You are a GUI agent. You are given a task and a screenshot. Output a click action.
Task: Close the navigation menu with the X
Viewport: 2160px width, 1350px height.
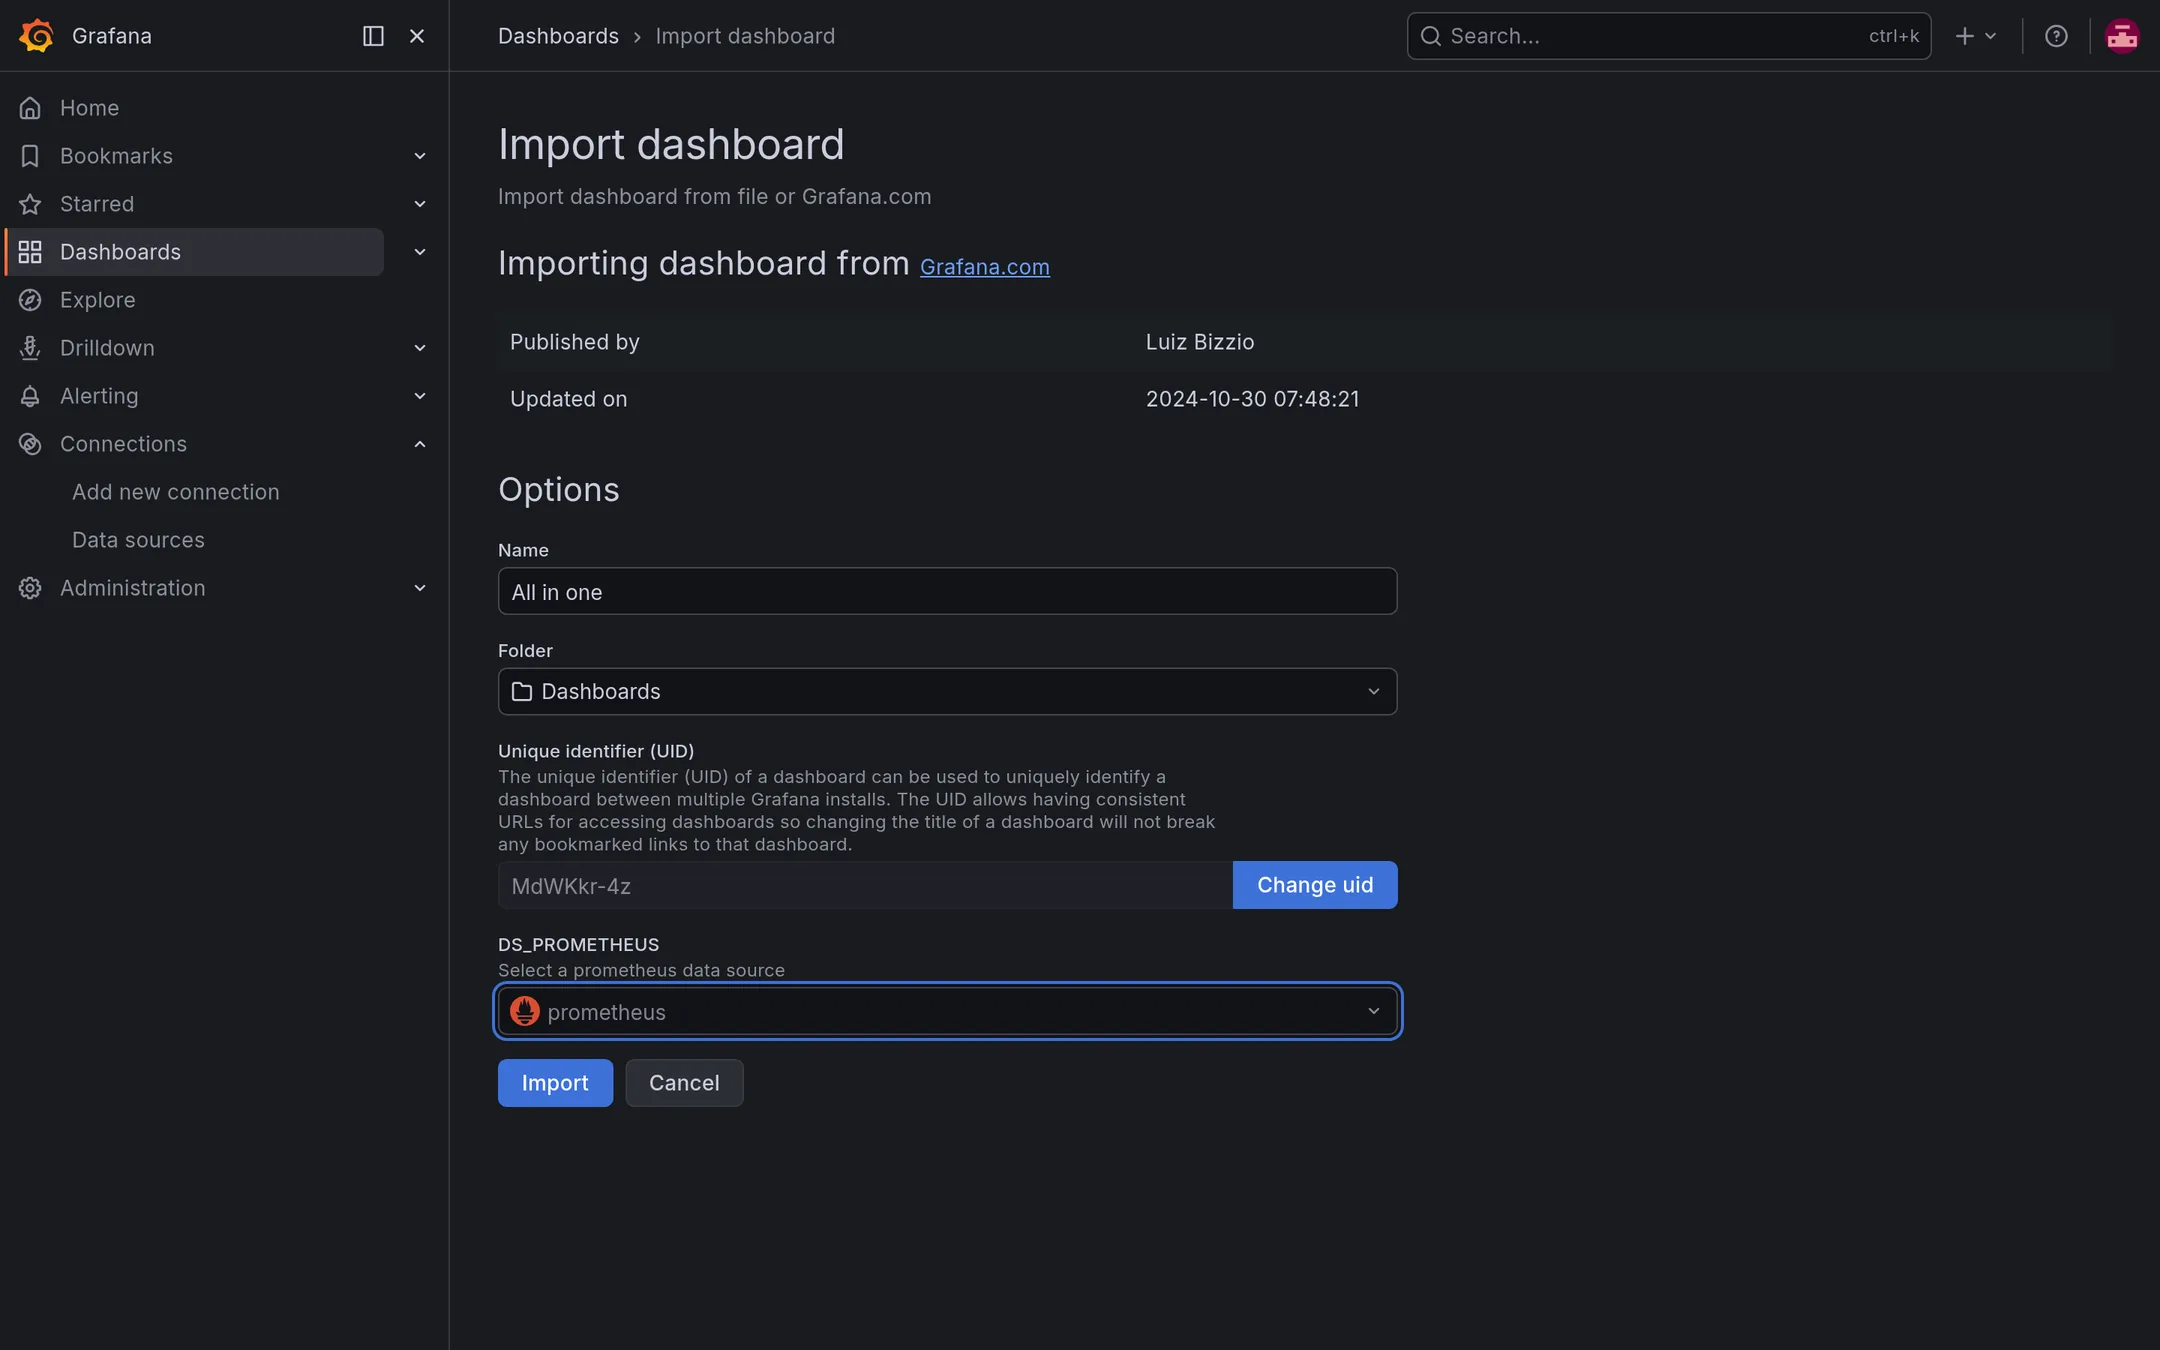(417, 36)
